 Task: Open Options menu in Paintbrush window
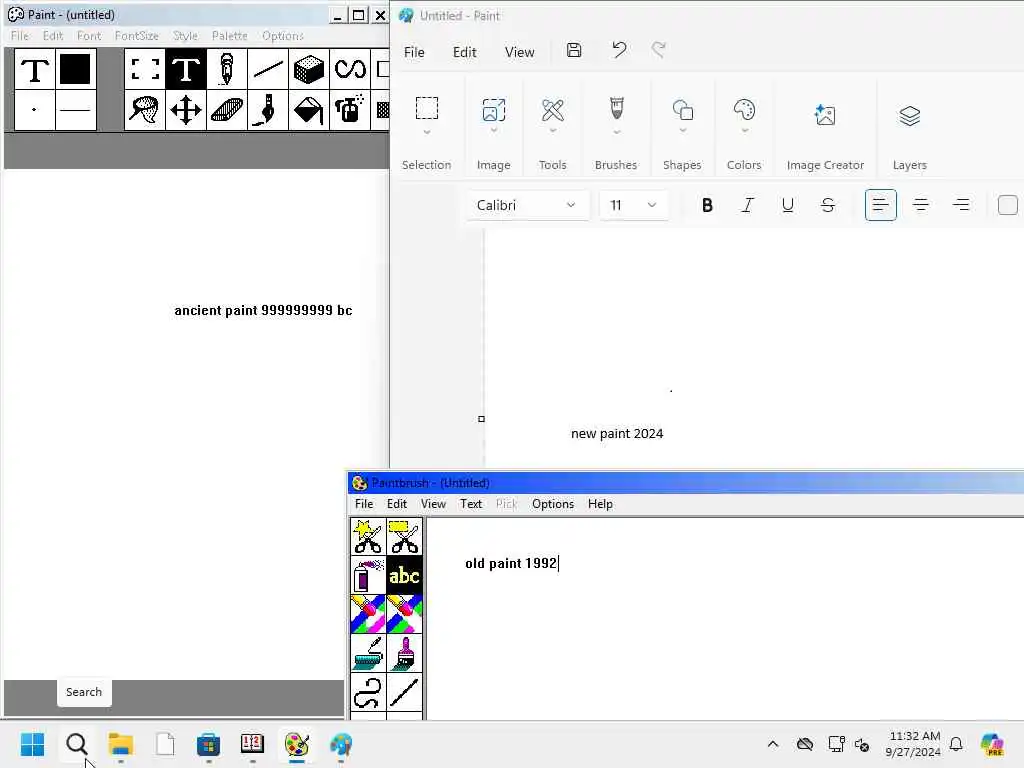552,504
